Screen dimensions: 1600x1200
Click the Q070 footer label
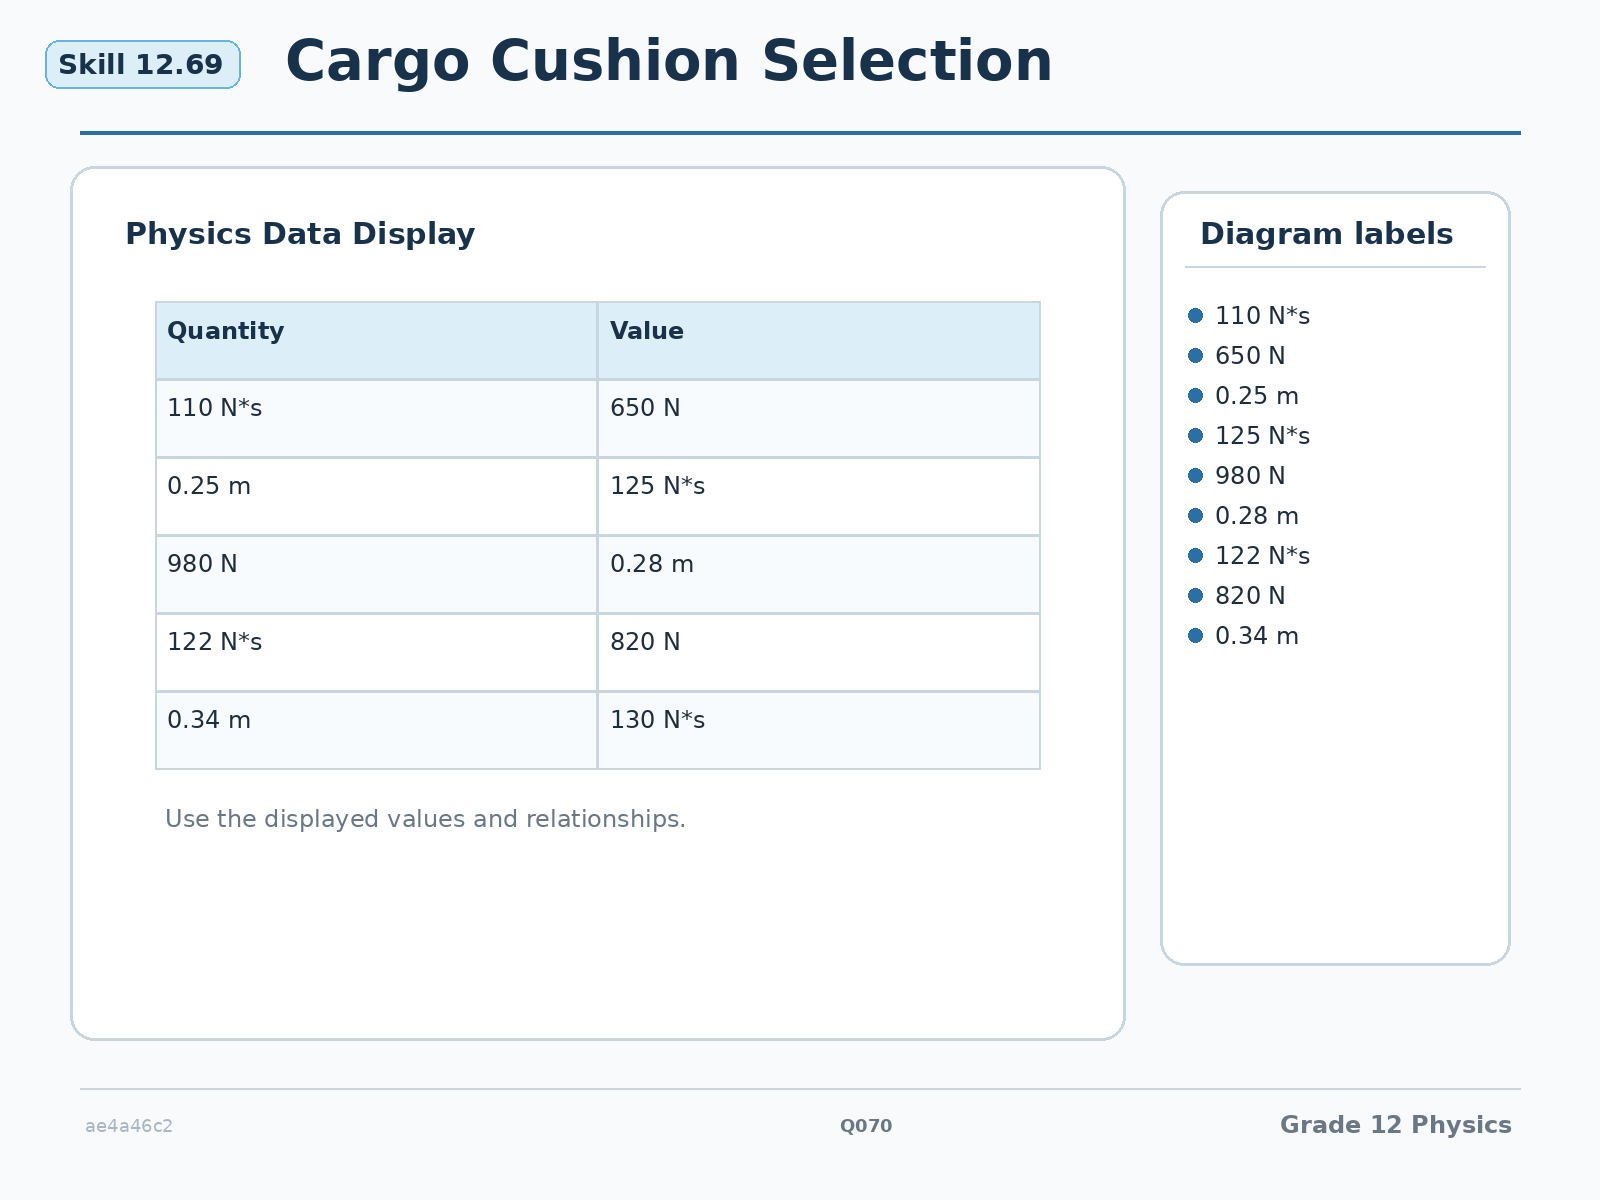(866, 1126)
